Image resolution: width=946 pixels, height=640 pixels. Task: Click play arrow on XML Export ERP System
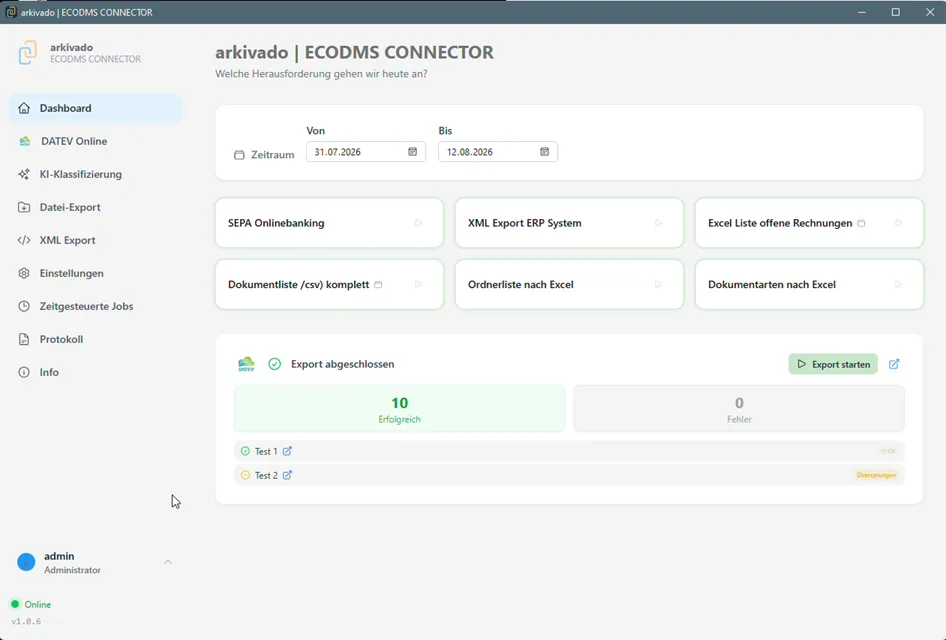coord(658,223)
